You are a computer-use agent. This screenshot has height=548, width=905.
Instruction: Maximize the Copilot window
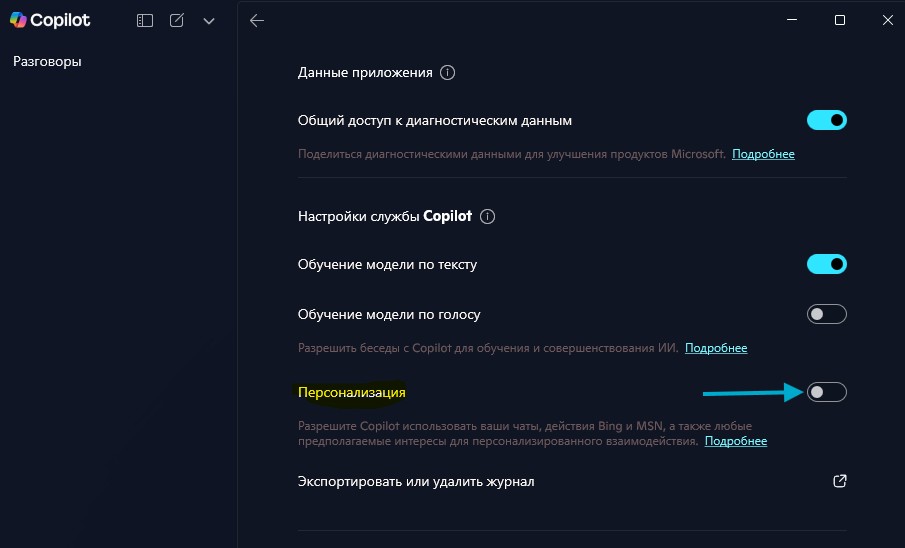click(840, 20)
